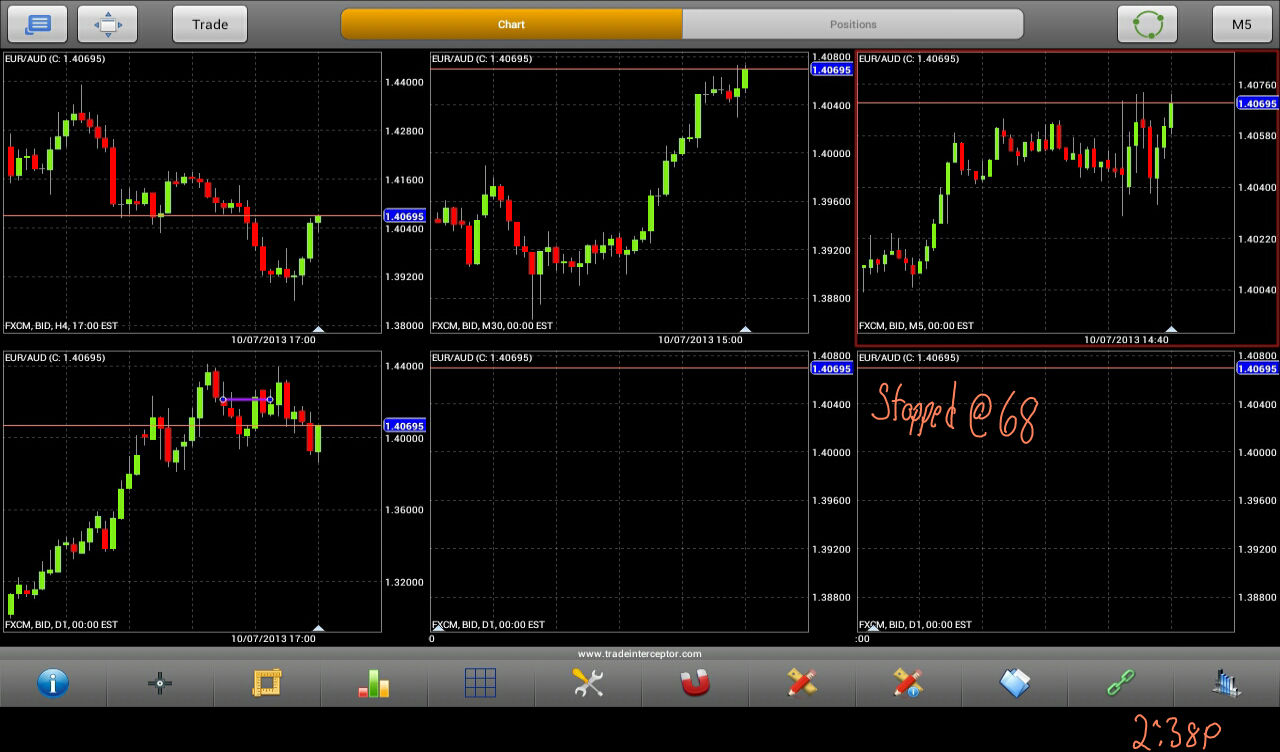Screen dimensions: 1280x752
Task: Open the chart grid layout icon
Action: (480, 683)
